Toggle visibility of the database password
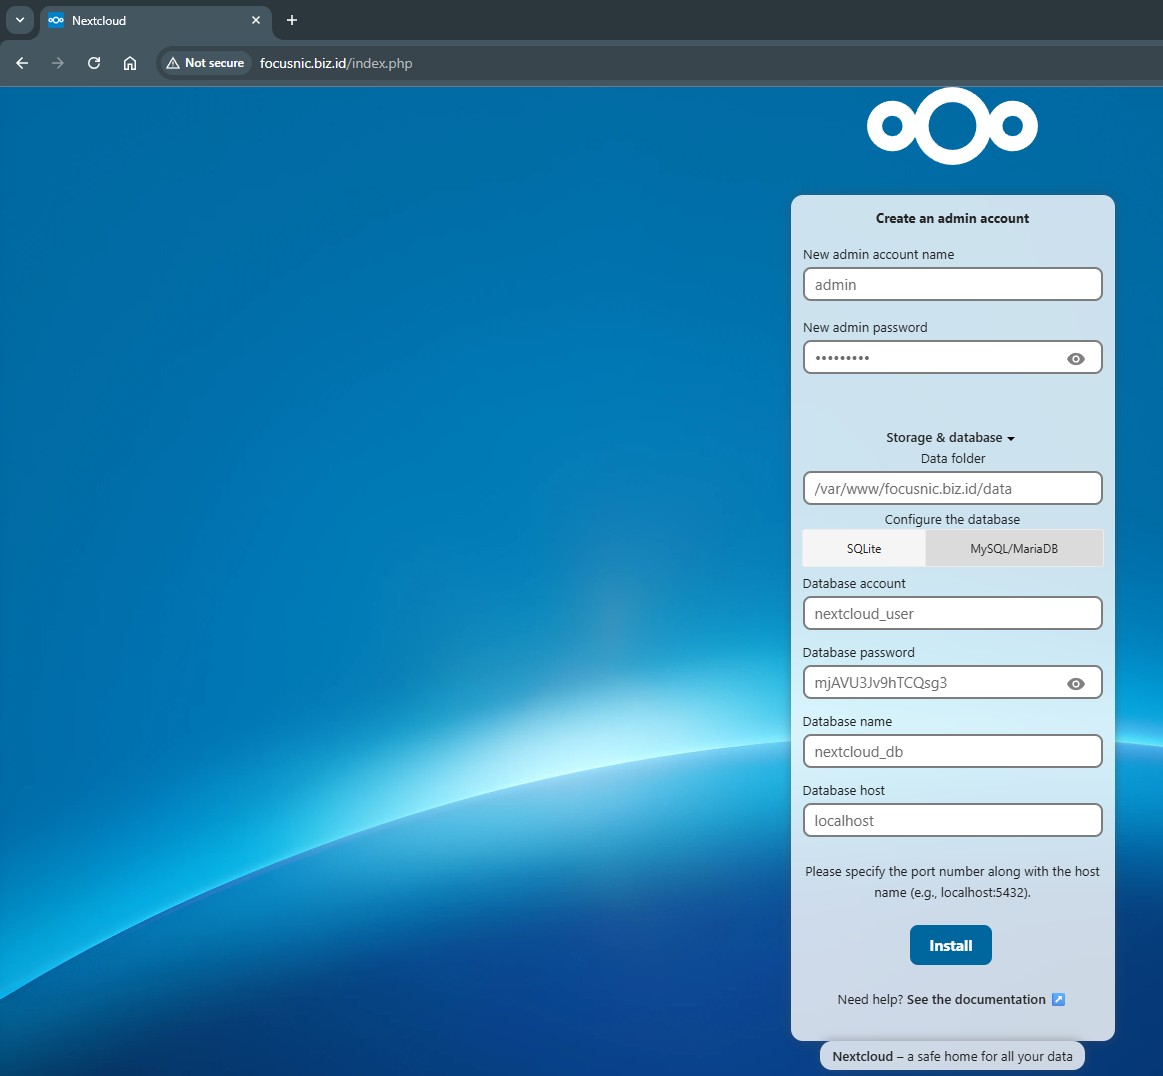The image size is (1163, 1076). (x=1076, y=683)
